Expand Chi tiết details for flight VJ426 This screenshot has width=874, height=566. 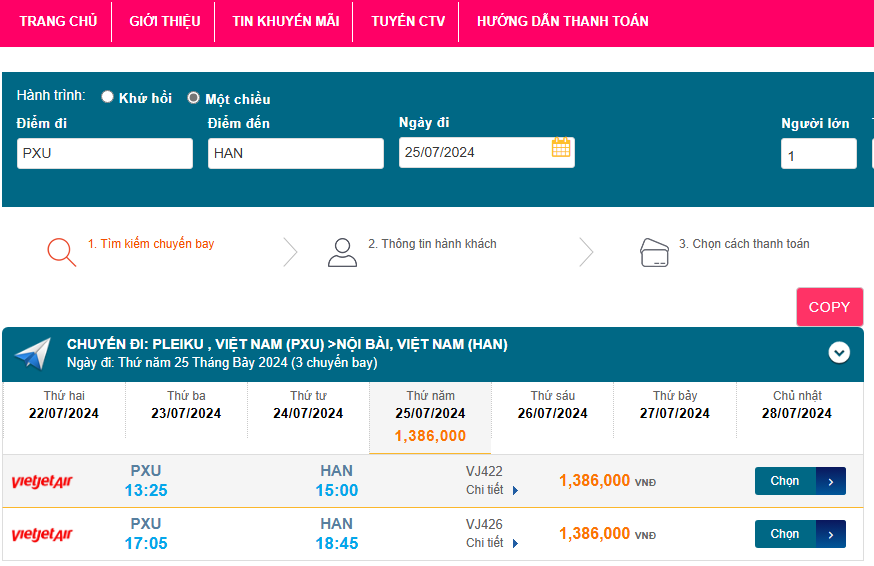point(492,543)
